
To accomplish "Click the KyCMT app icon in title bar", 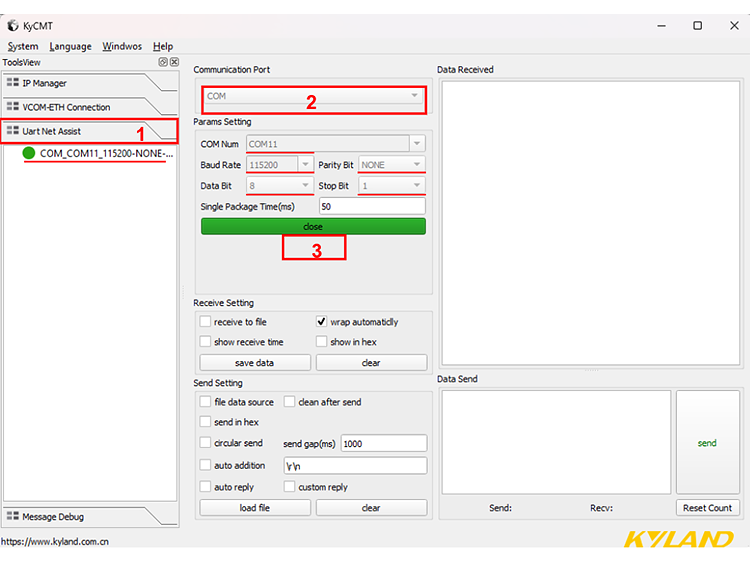I will 12,26.
